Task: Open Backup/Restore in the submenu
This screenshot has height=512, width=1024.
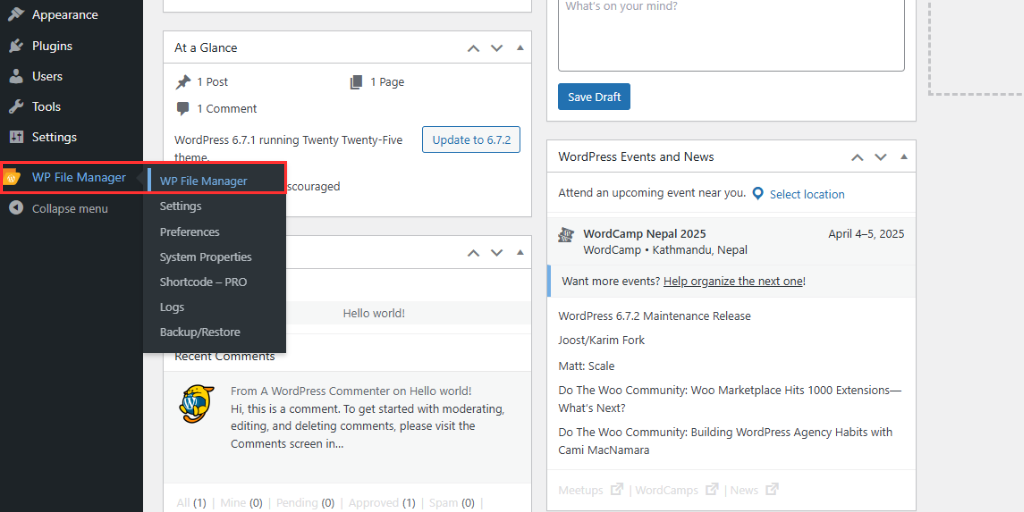Action: pyautogui.click(x=200, y=332)
